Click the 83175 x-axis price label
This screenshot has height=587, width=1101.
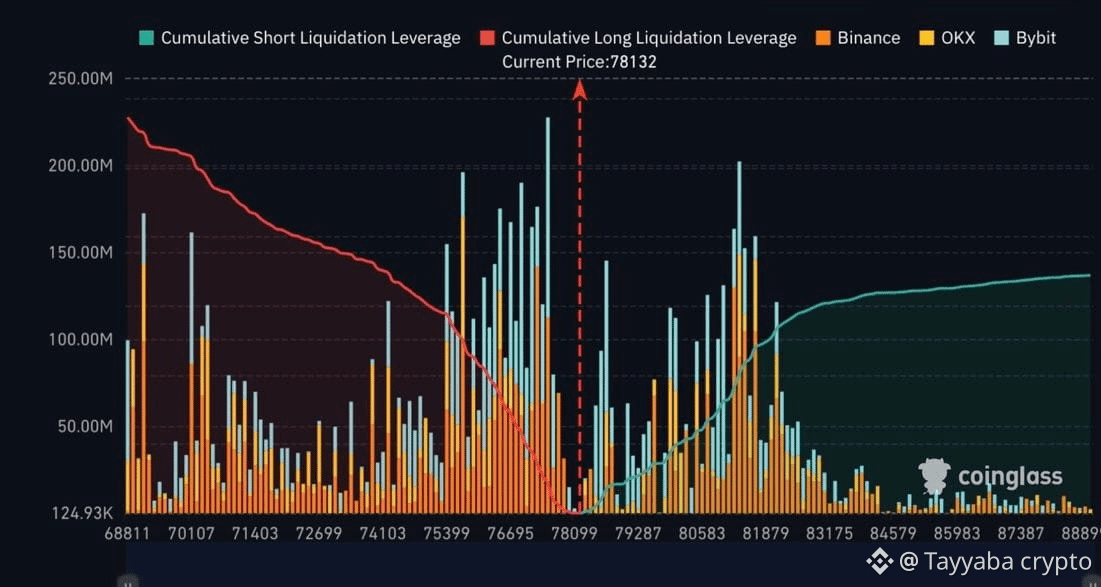829,534
